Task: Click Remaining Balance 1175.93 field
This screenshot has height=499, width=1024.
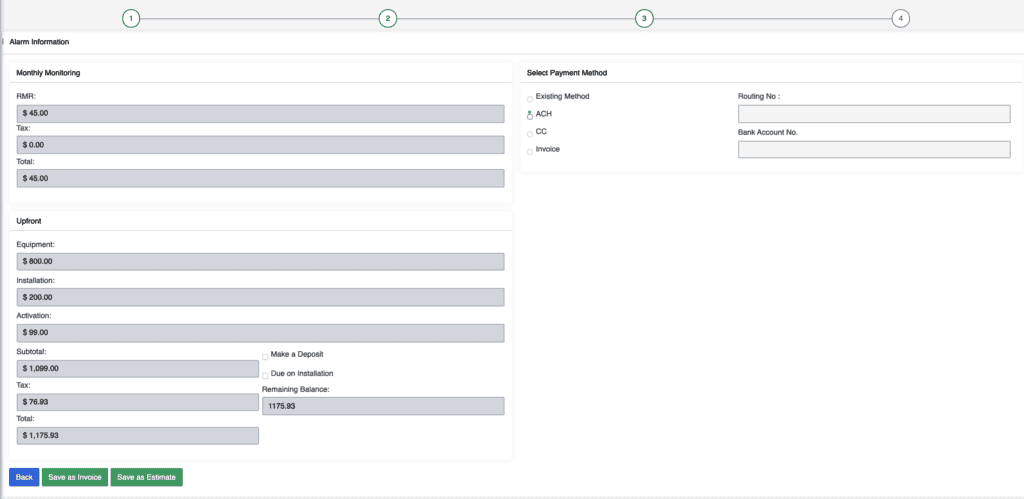Action: [383, 406]
